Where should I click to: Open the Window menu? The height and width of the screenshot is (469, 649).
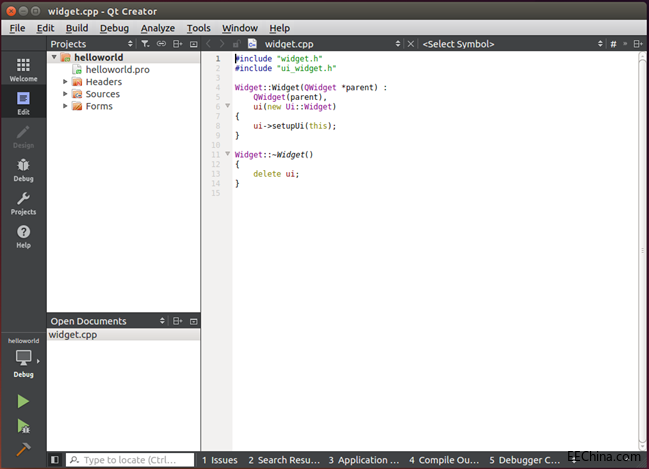click(x=240, y=28)
